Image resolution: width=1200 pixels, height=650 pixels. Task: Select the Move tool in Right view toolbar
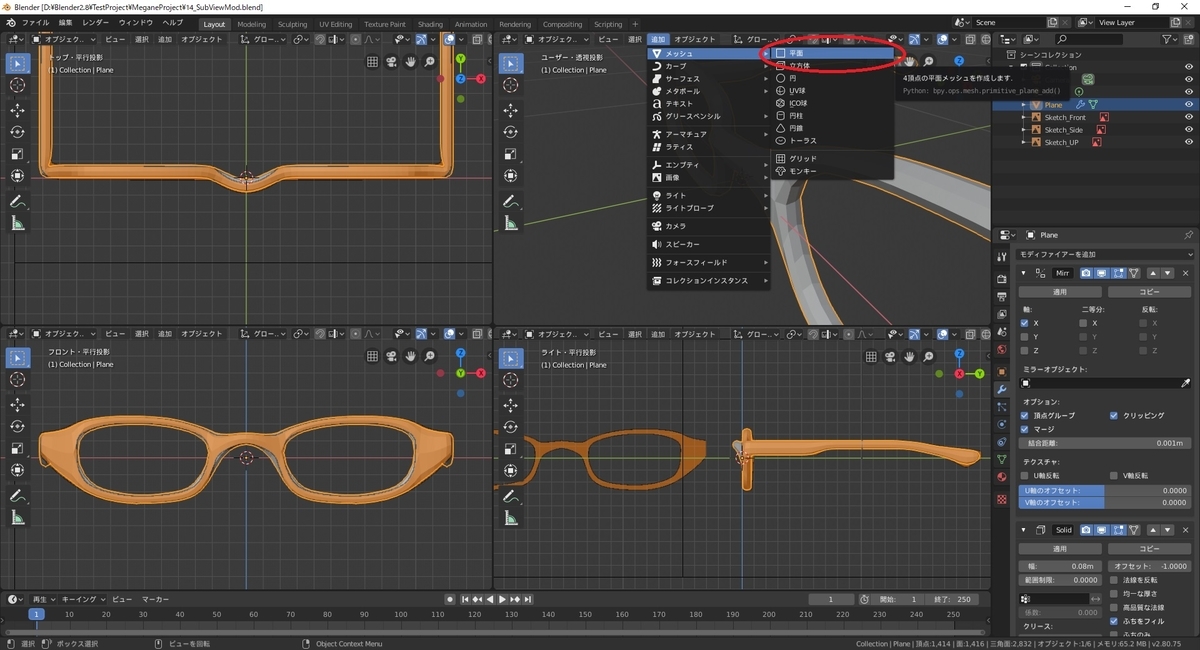pyautogui.click(x=511, y=404)
